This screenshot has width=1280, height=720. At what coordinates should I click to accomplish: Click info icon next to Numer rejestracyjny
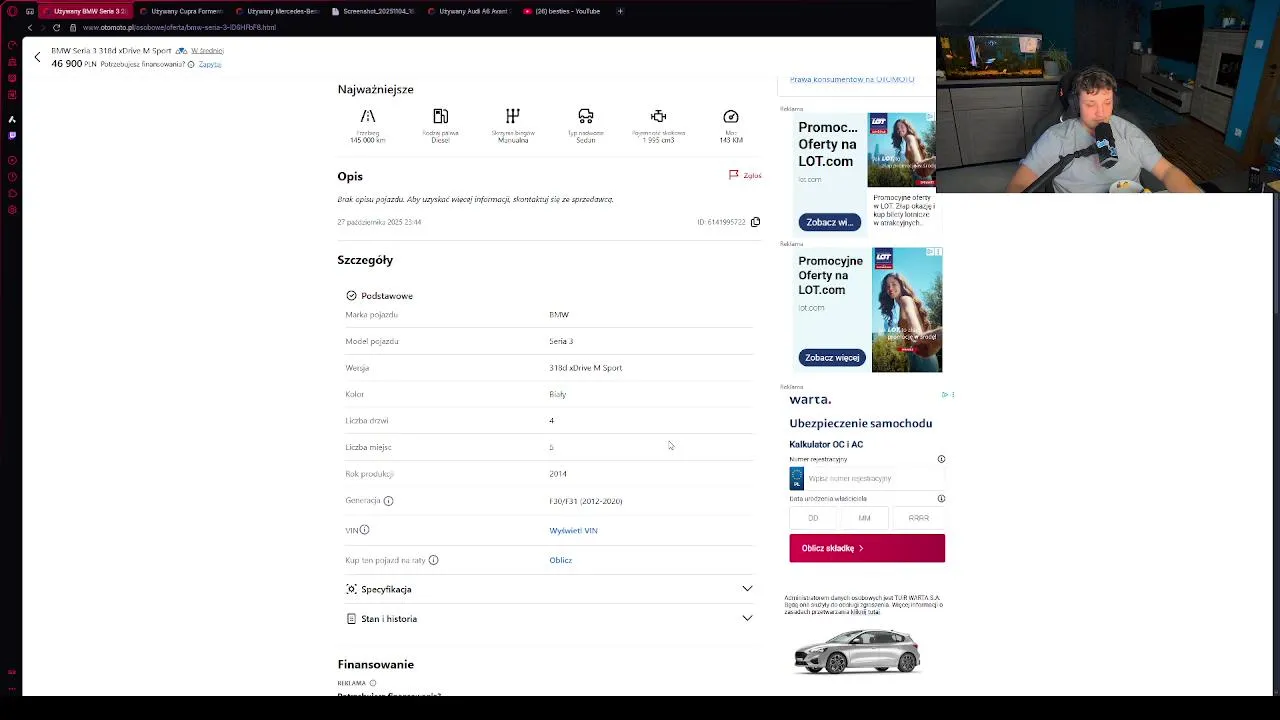click(941, 459)
